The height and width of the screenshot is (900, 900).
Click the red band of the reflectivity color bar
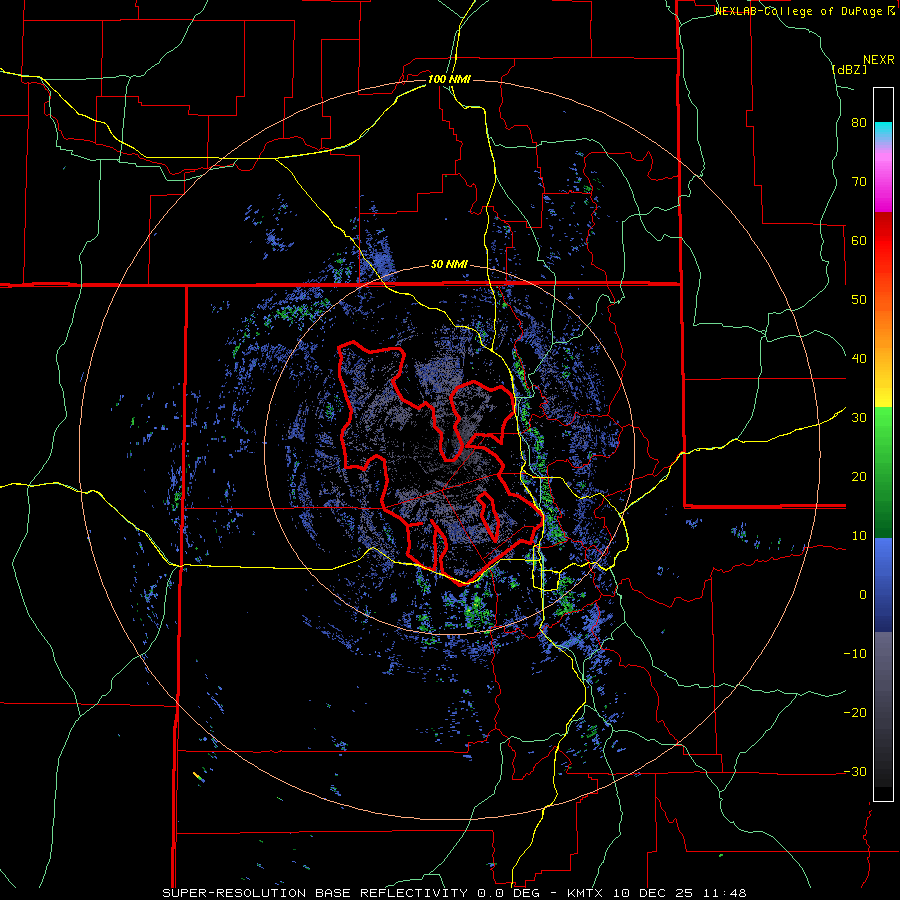click(x=883, y=255)
